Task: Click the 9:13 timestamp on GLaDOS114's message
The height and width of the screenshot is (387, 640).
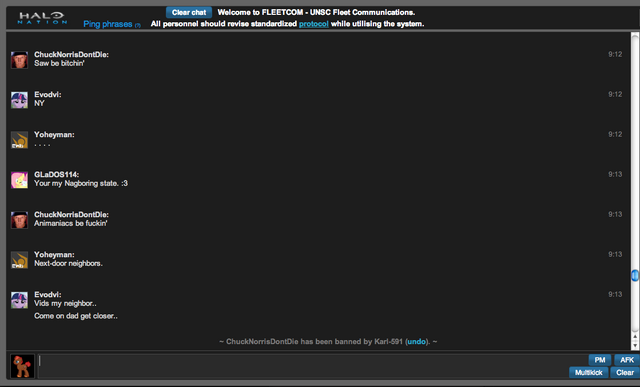Action: [615, 174]
